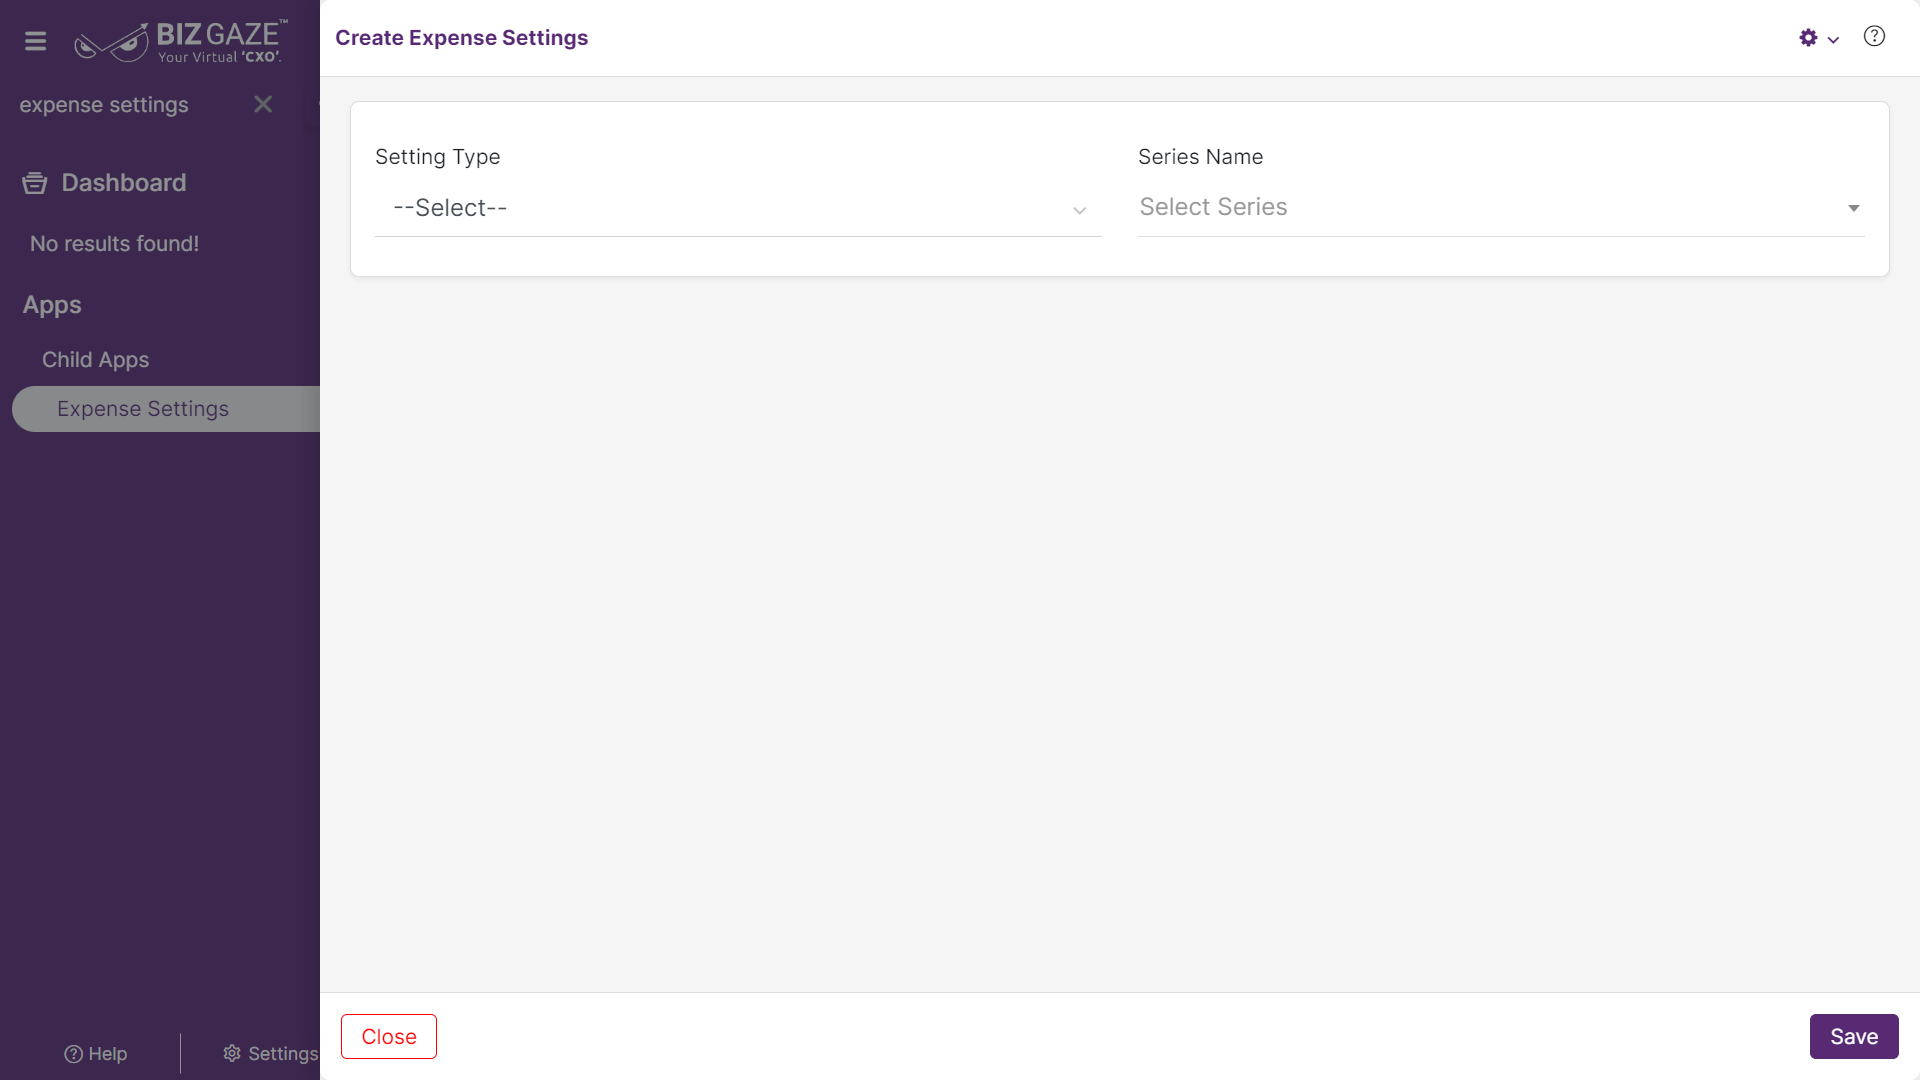The height and width of the screenshot is (1080, 1920).
Task: Select Expense Settings in sidebar
Action: 166,409
